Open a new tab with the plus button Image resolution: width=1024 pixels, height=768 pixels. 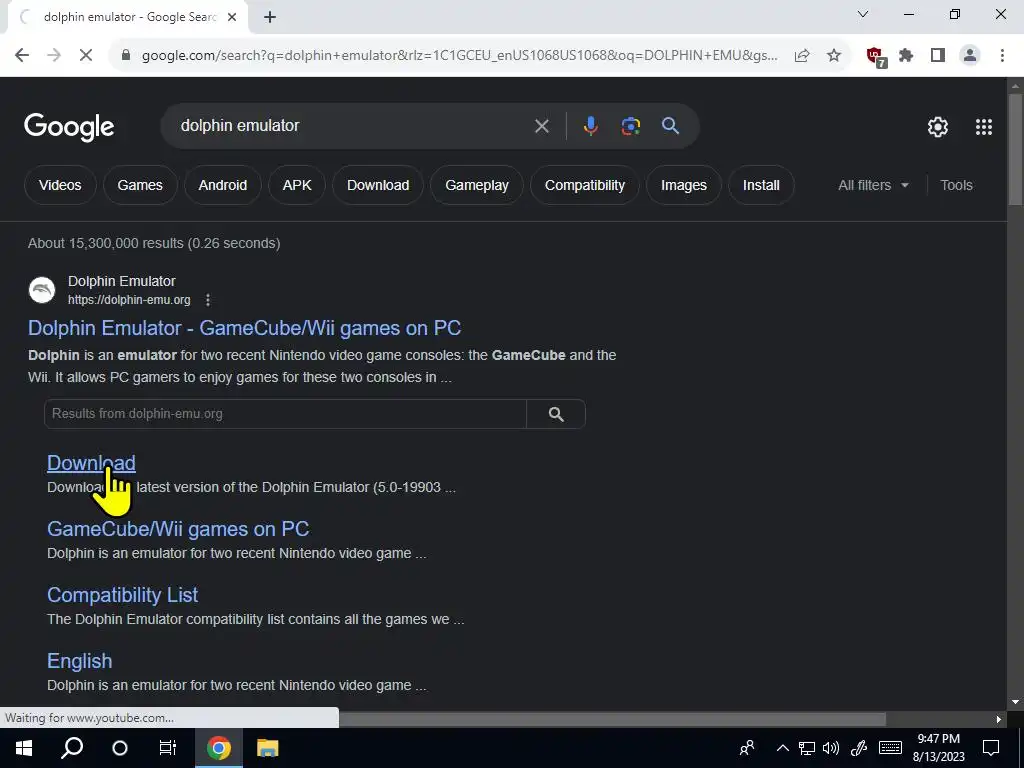pos(270,18)
